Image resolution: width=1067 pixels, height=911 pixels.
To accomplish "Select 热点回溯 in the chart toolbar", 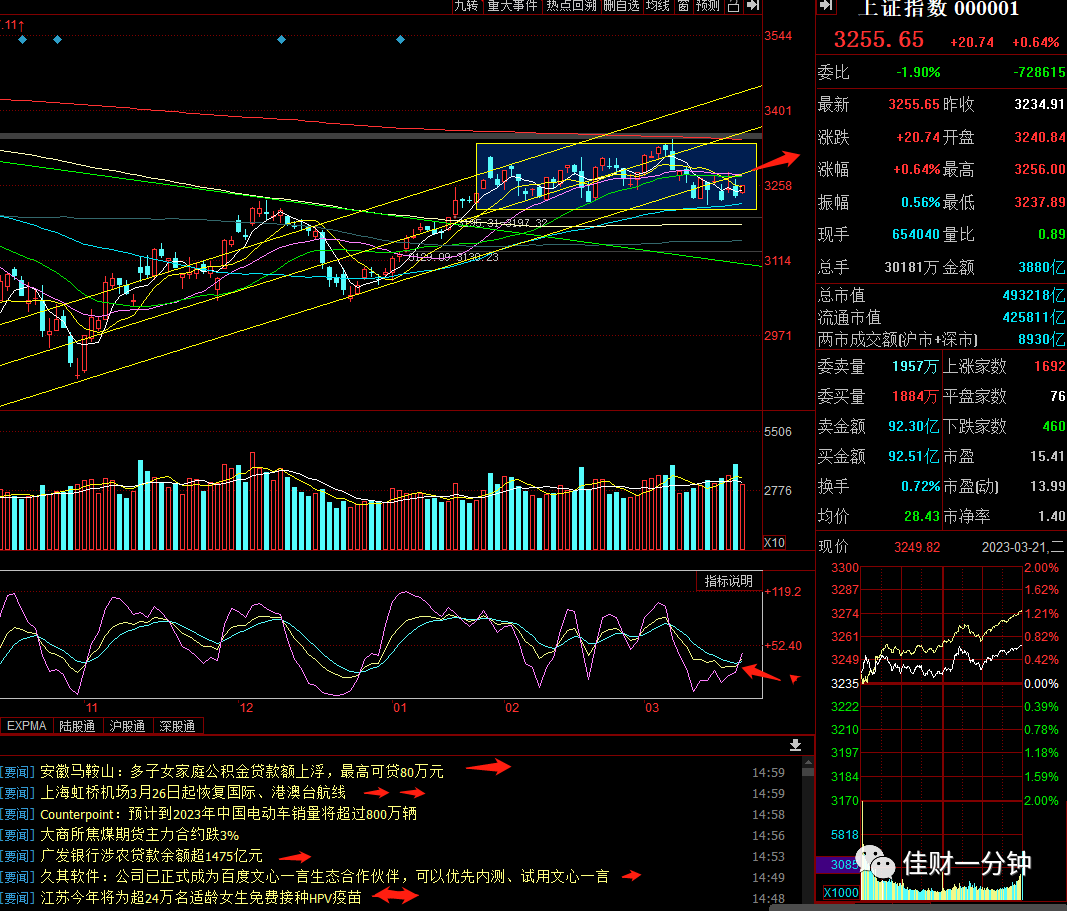I will coord(571,6).
